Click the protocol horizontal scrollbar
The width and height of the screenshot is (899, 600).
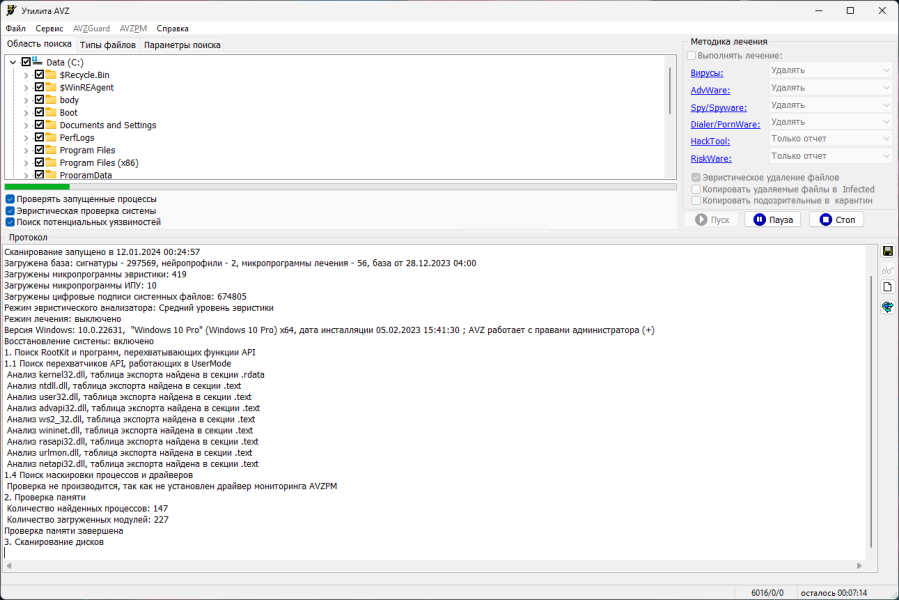click(x=434, y=566)
